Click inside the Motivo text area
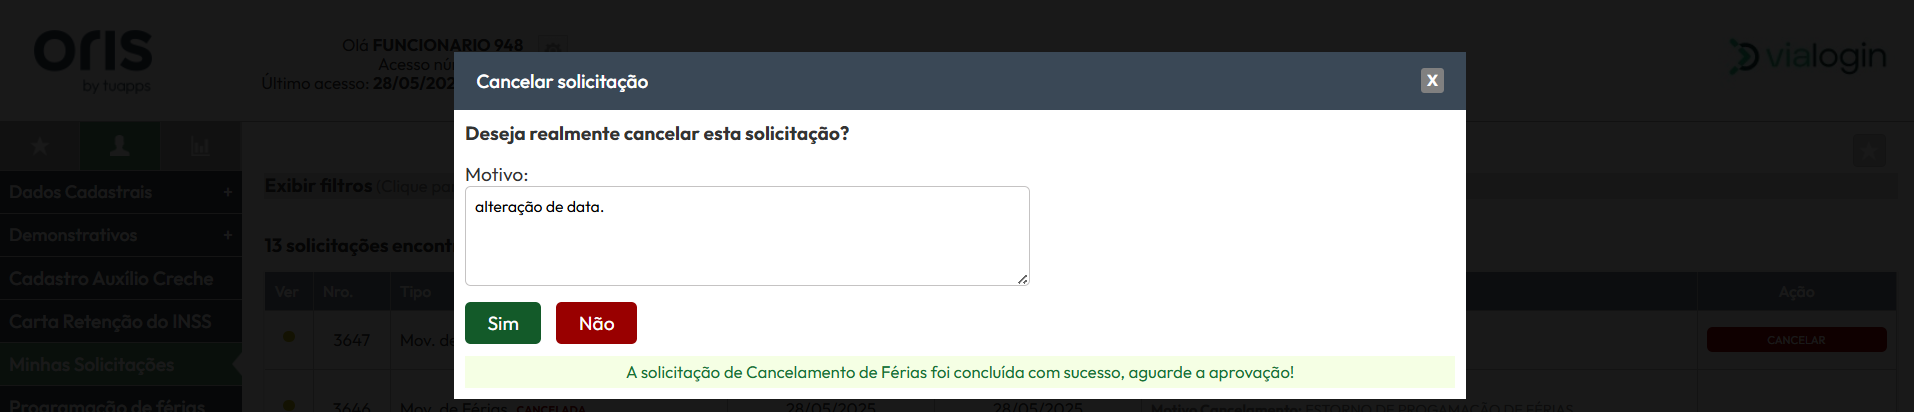The width and height of the screenshot is (1914, 412). 747,236
